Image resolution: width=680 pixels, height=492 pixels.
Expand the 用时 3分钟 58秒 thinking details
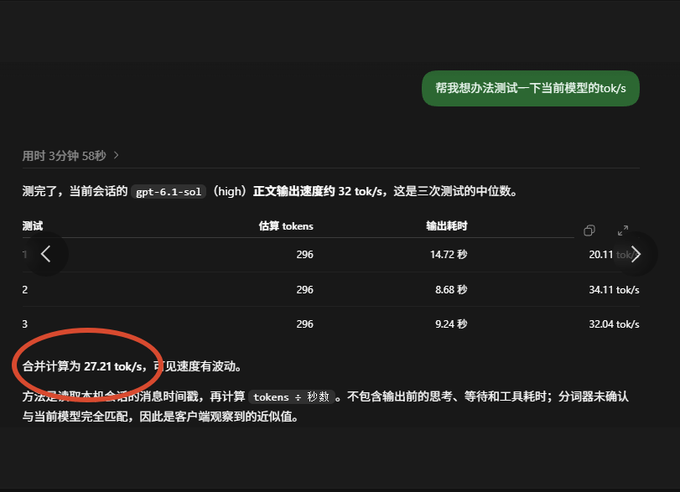click(70, 156)
